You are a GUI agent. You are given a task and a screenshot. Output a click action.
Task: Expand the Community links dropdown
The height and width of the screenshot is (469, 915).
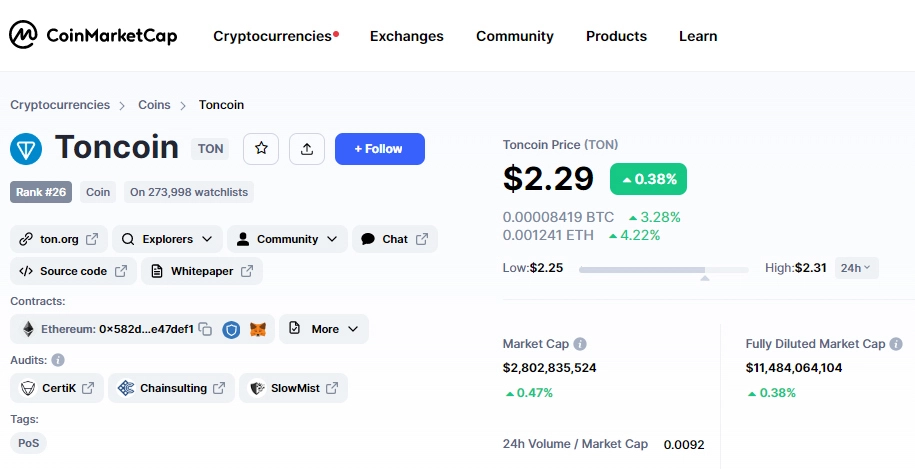287,239
